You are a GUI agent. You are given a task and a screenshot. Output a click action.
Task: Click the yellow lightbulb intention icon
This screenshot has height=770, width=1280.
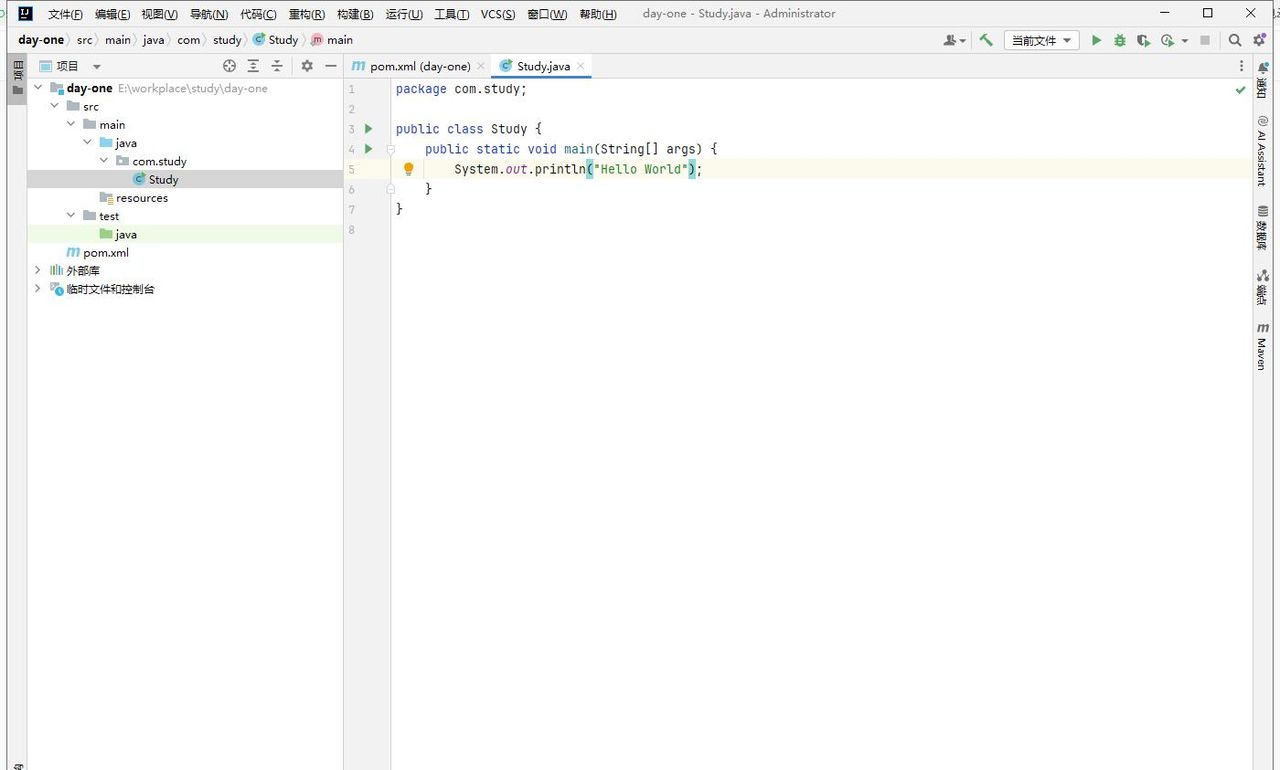coord(408,169)
